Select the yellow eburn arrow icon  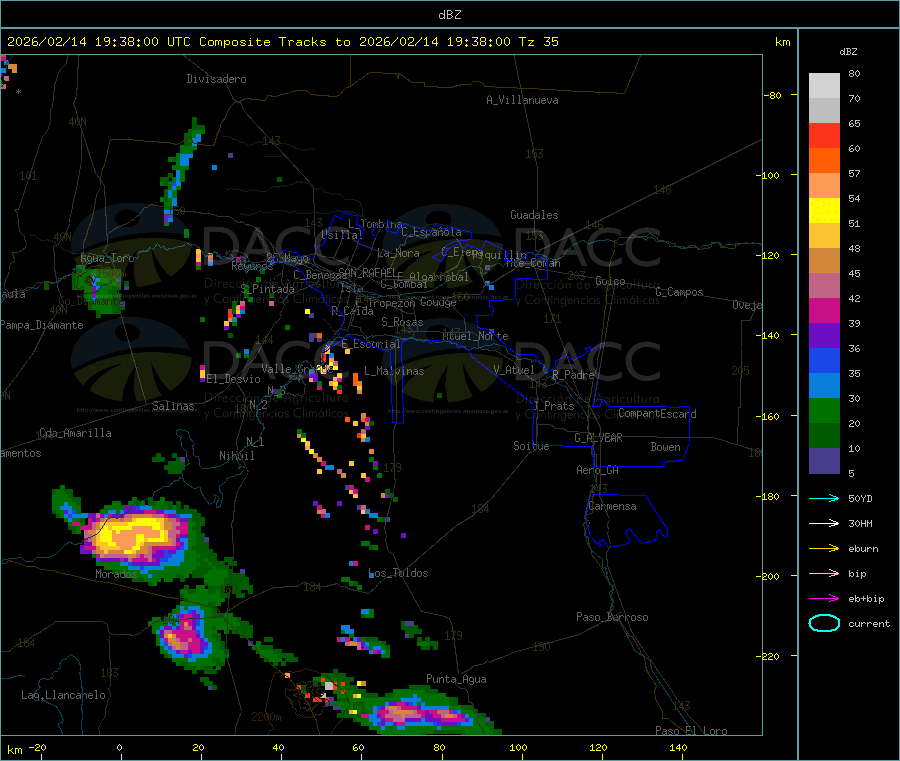824,548
